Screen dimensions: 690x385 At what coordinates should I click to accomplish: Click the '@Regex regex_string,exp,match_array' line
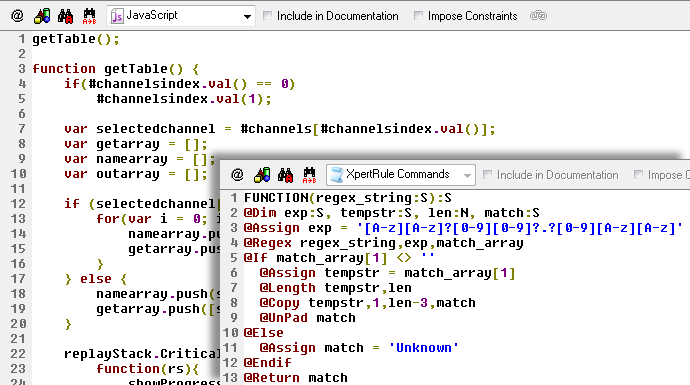[384, 242]
